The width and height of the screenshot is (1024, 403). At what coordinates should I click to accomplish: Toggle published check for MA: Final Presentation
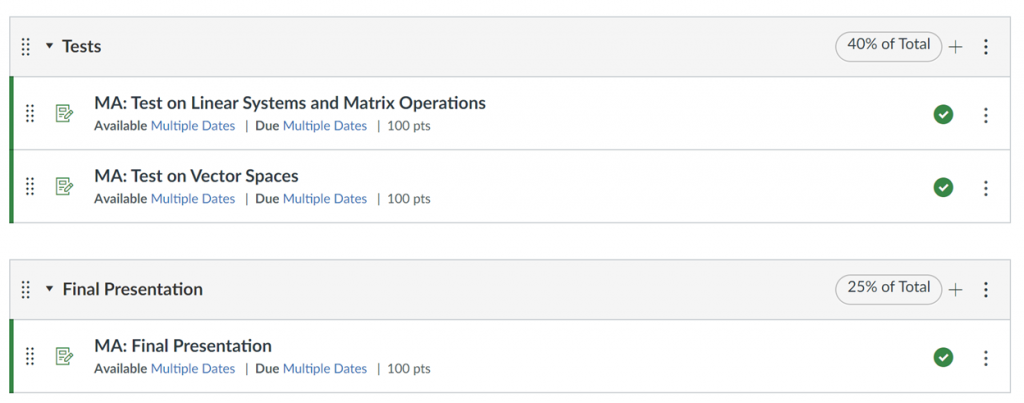pos(943,357)
